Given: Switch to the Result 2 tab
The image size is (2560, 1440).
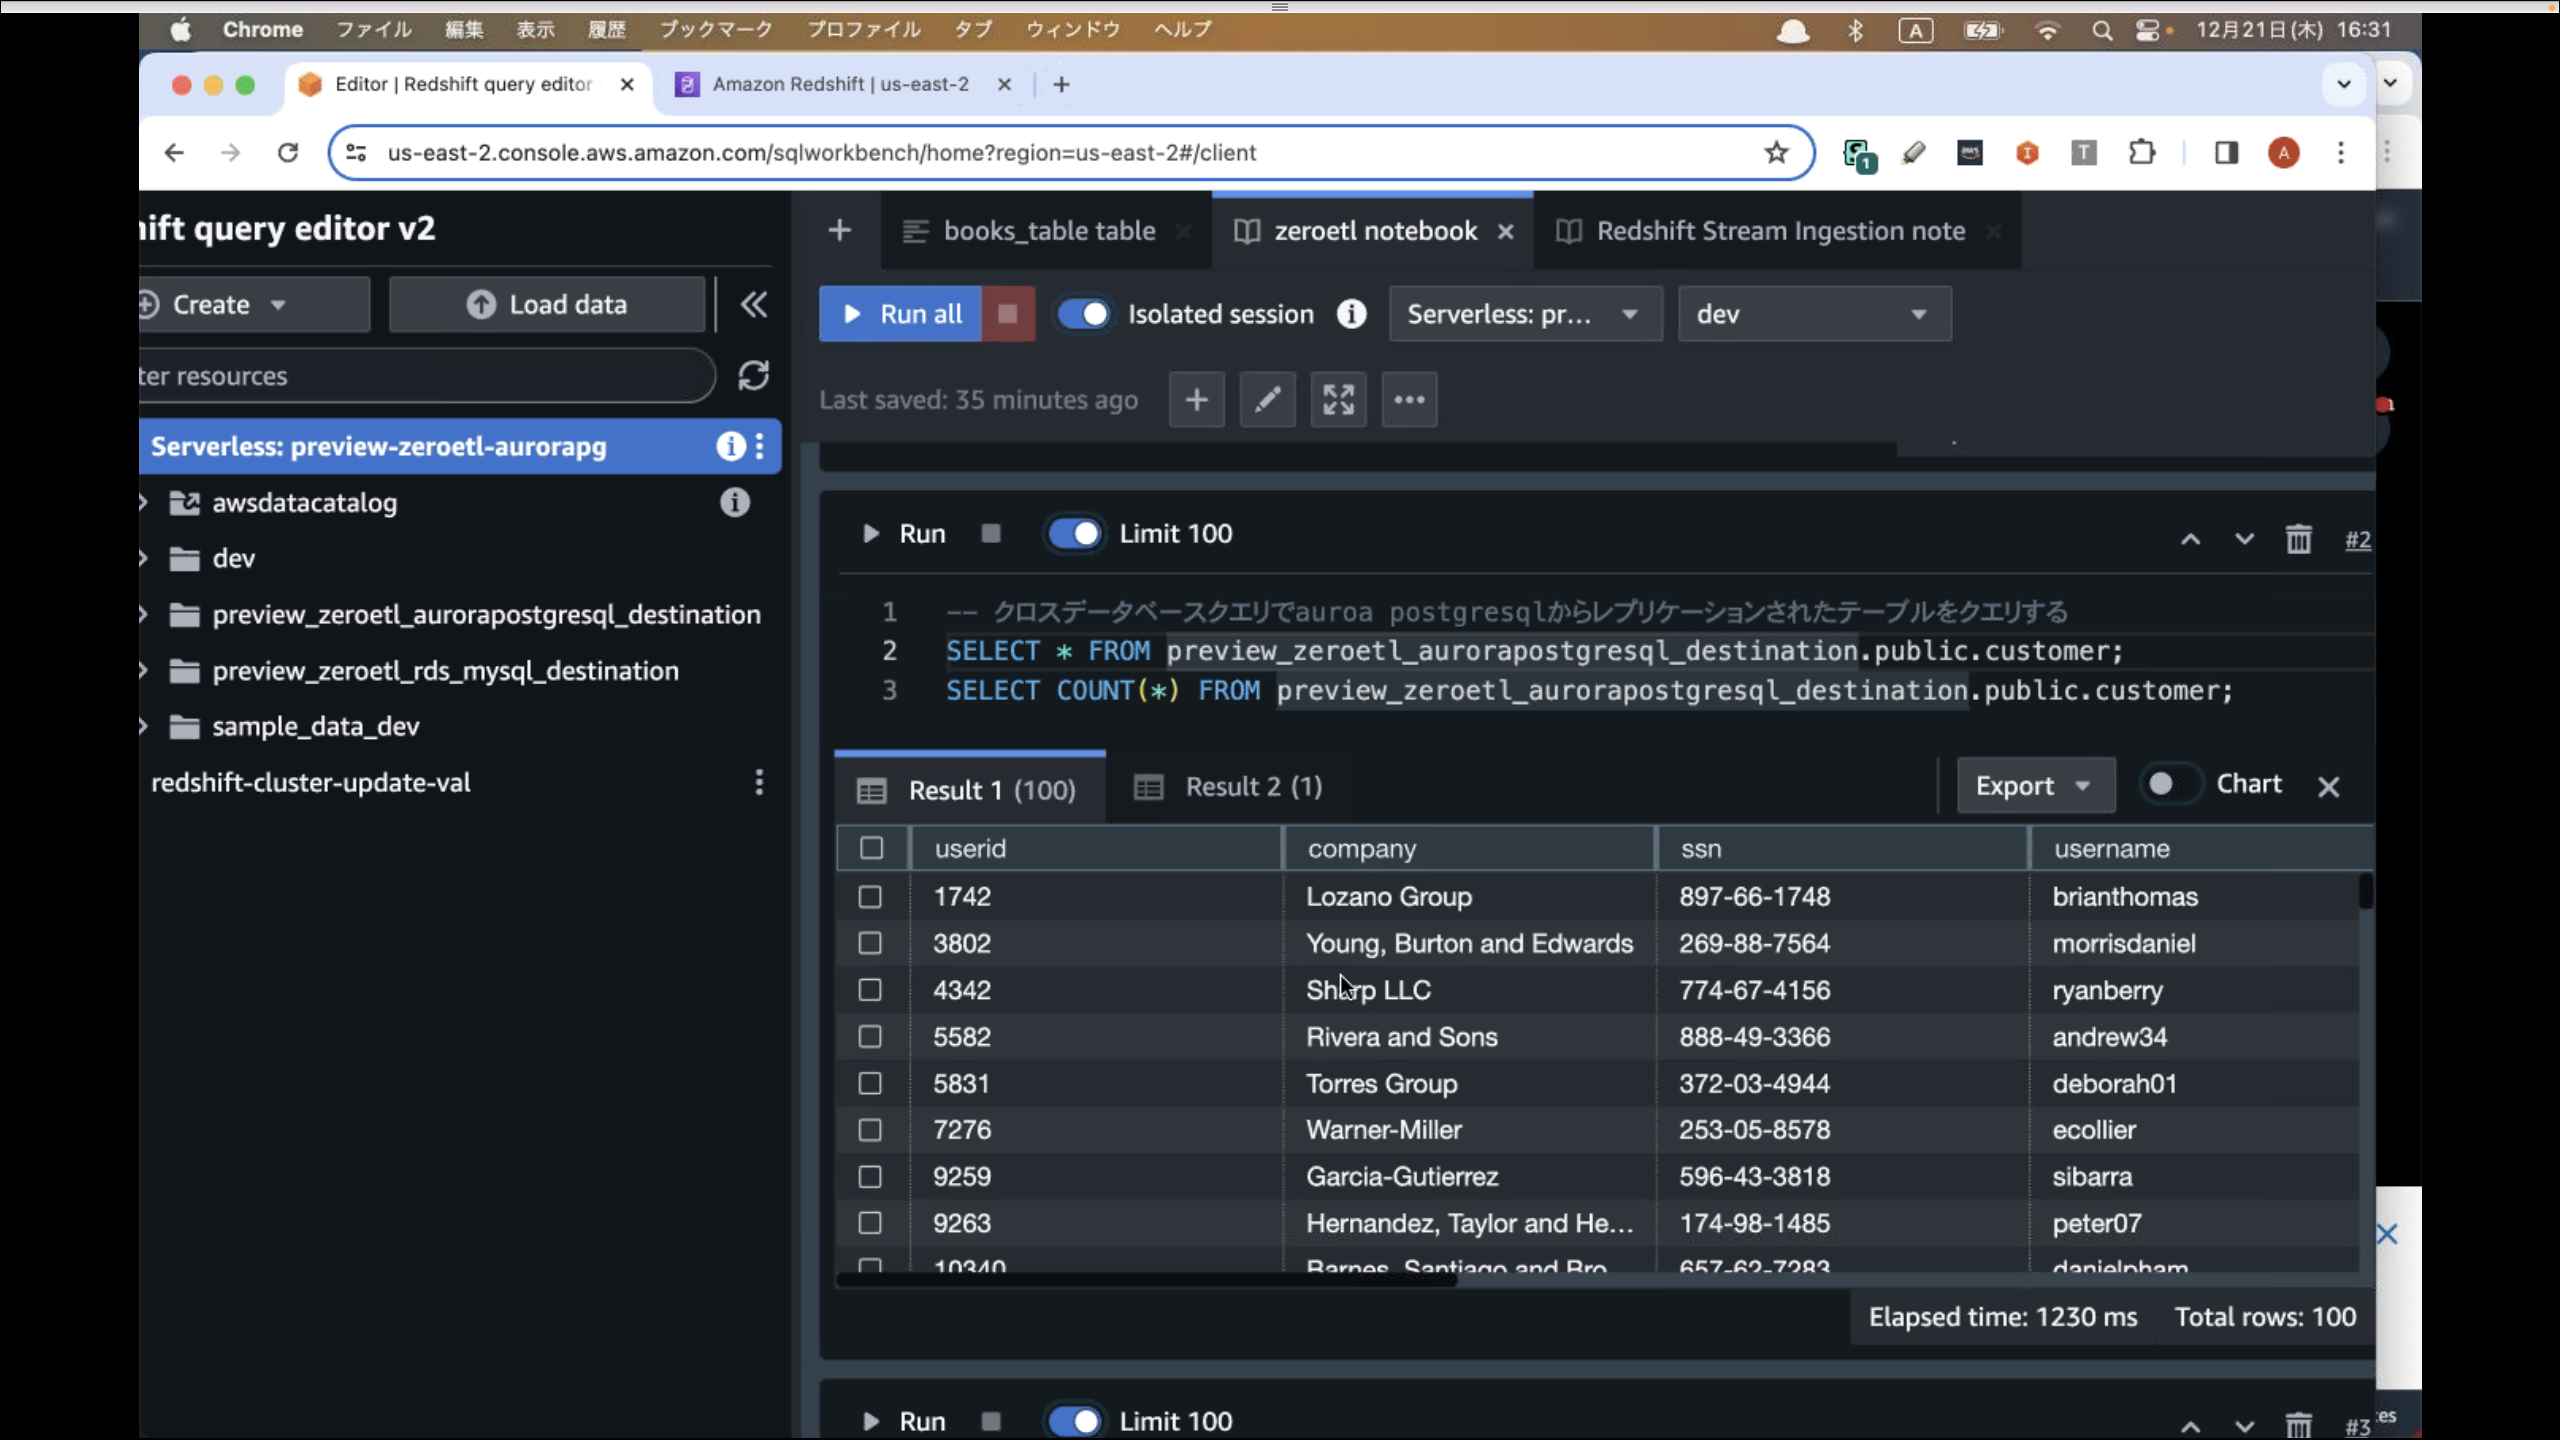Looking at the screenshot, I should click(1229, 787).
